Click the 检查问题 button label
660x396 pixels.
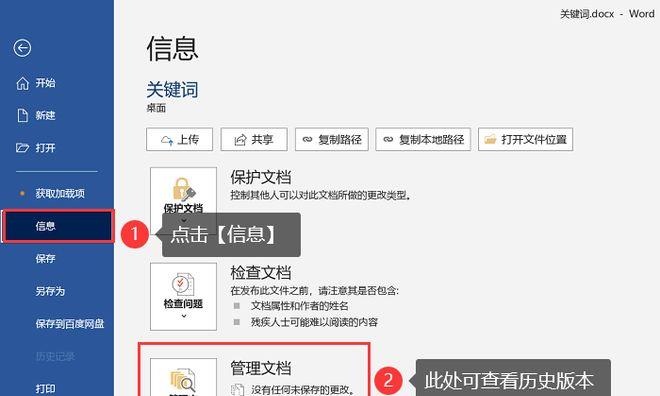point(183,304)
